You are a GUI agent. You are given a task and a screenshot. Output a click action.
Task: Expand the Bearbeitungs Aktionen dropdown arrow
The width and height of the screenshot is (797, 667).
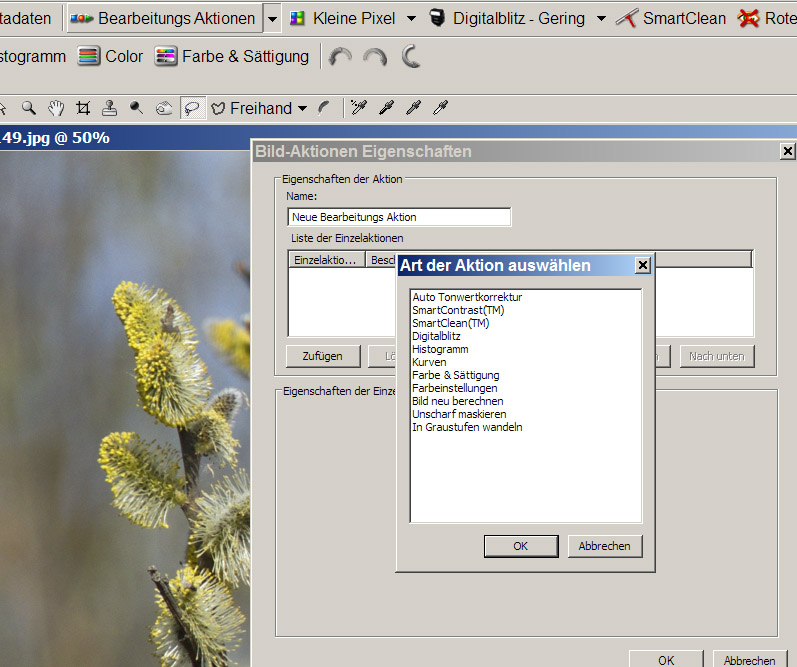click(x=272, y=19)
